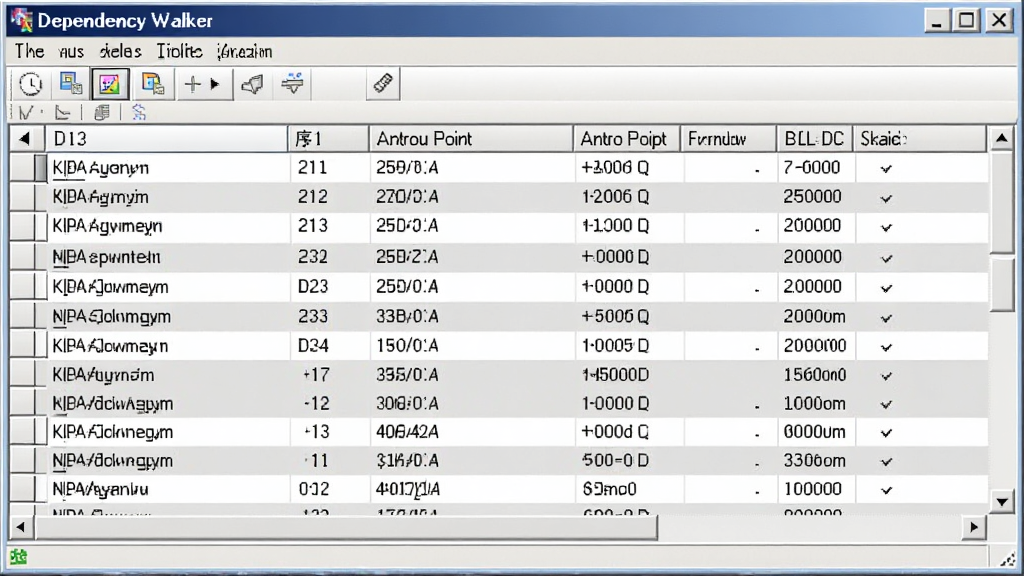Screen dimensions: 1024x576
Task: Click the checkmark icon in the second toolbar row
Action: tap(25, 113)
